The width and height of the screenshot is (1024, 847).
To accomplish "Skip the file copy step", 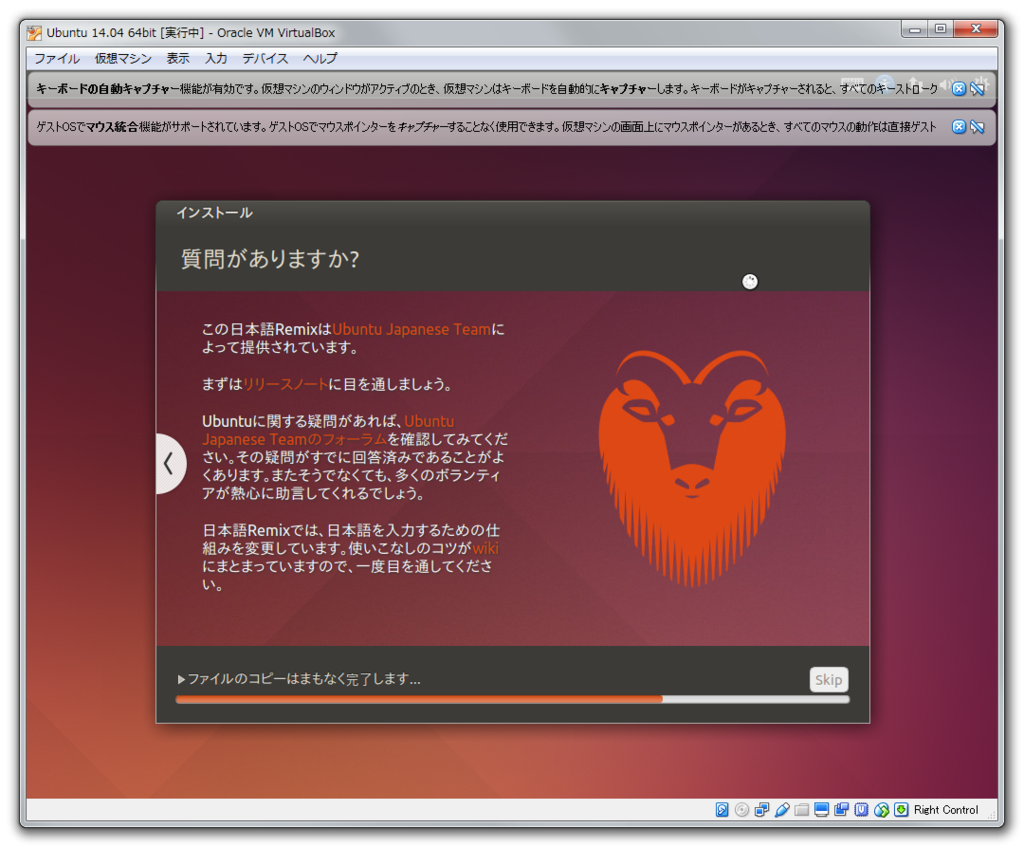I will pos(829,680).
